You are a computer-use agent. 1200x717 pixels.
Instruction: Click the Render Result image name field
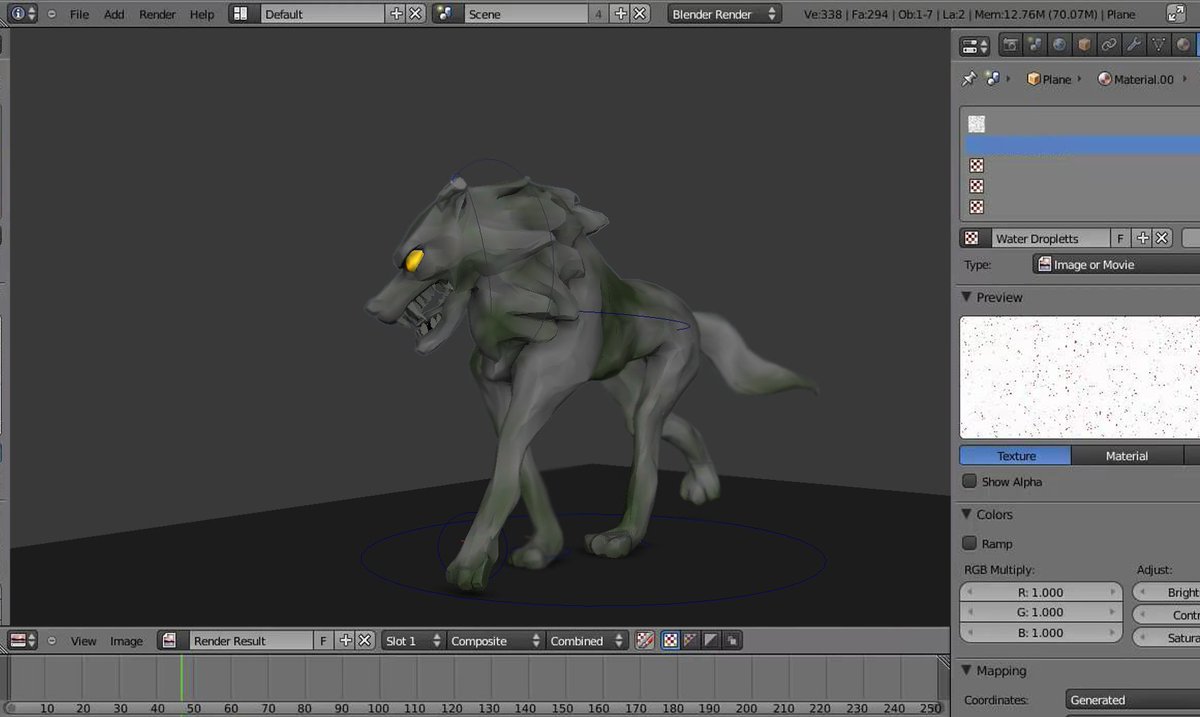tap(251, 641)
